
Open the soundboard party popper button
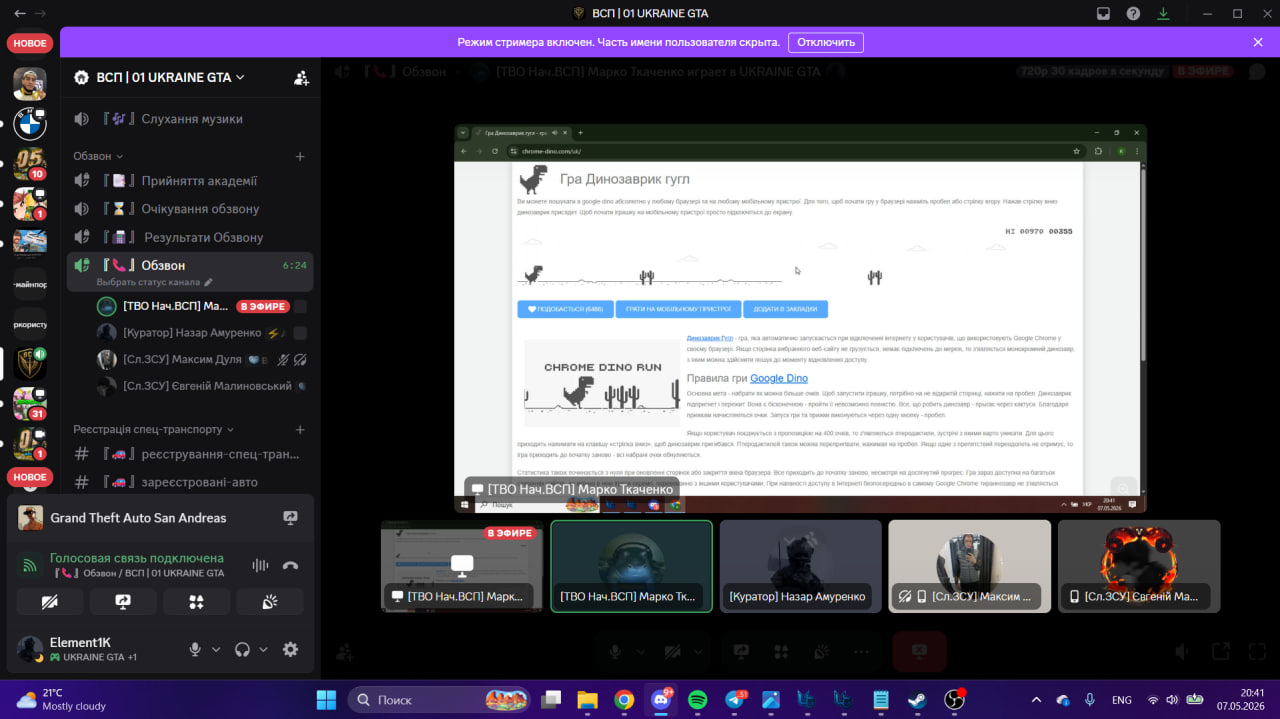pyautogui.click(x=270, y=601)
